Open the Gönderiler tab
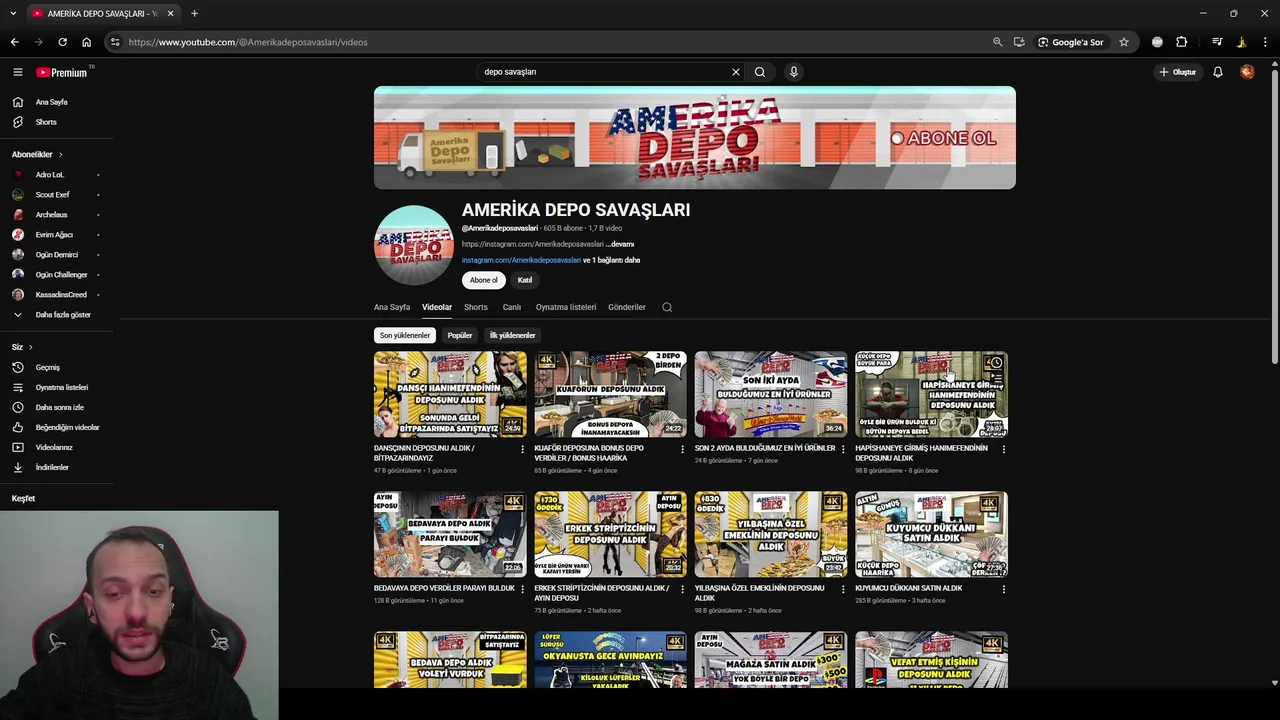 pos(627,307)
